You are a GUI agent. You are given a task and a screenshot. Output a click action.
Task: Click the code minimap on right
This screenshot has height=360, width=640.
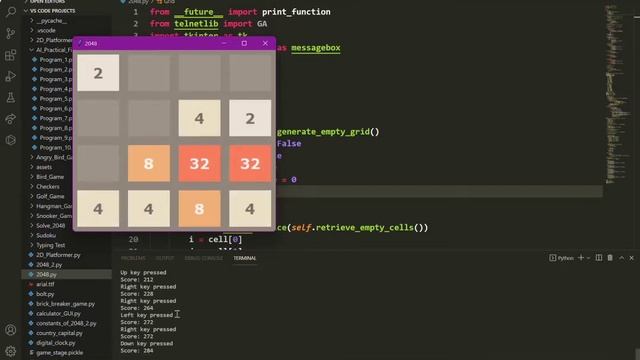[618, 94]
